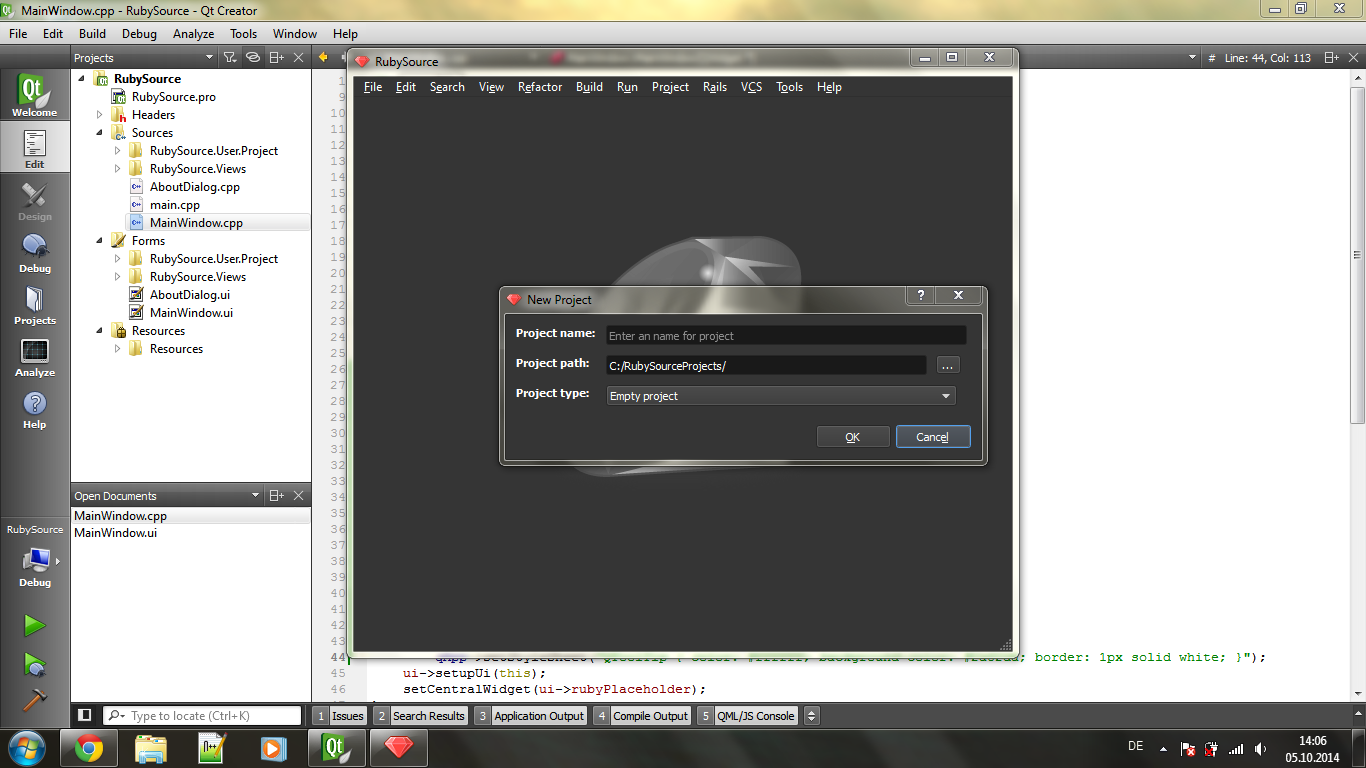This screenshot has height=768, width=1366.
Task: Expand the Headers folder
Action: coord(99,115)
